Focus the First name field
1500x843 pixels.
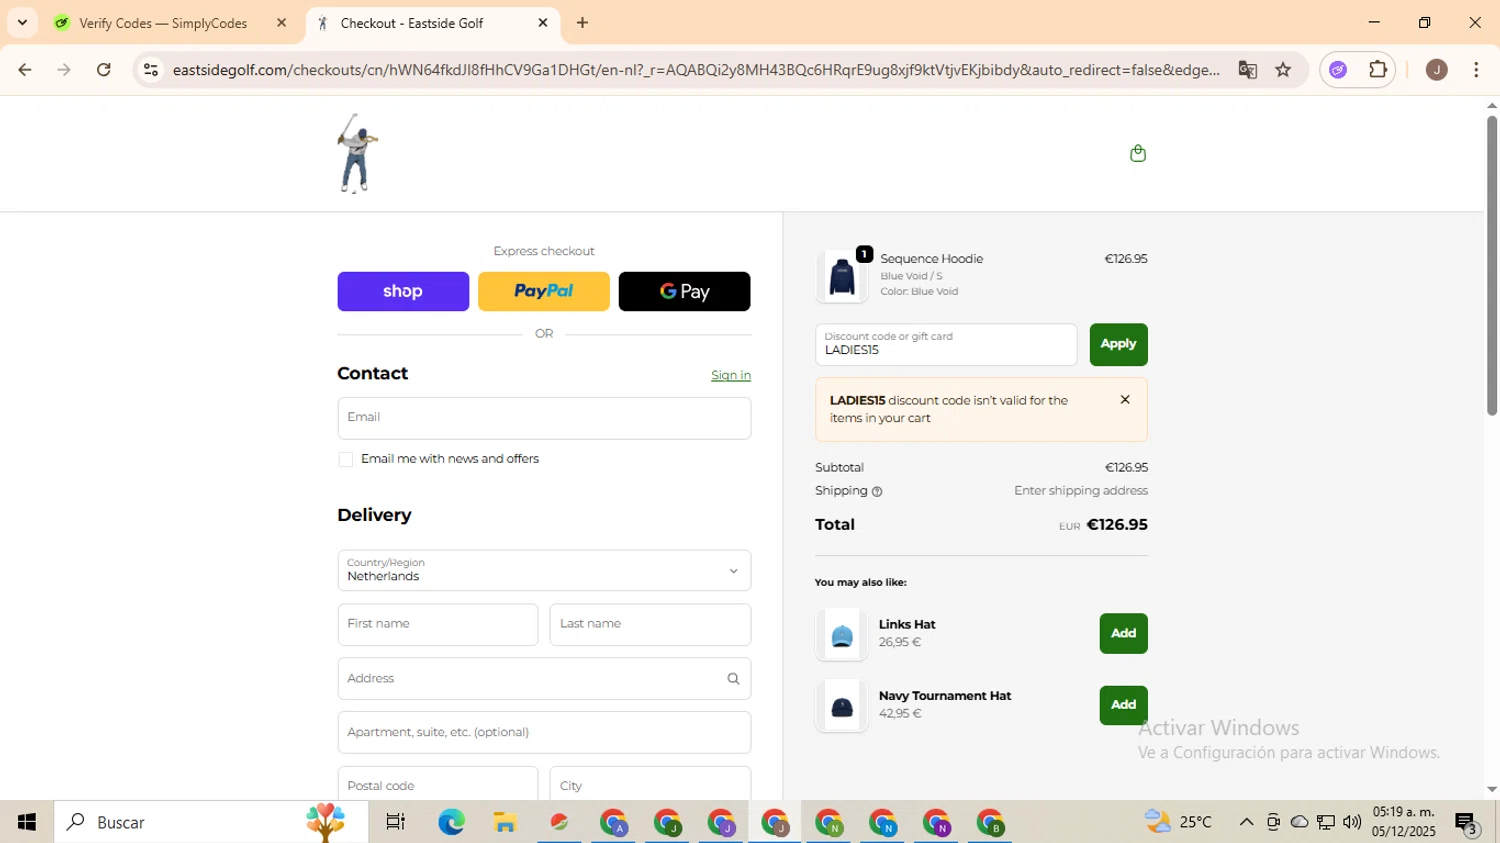point(438,624)
